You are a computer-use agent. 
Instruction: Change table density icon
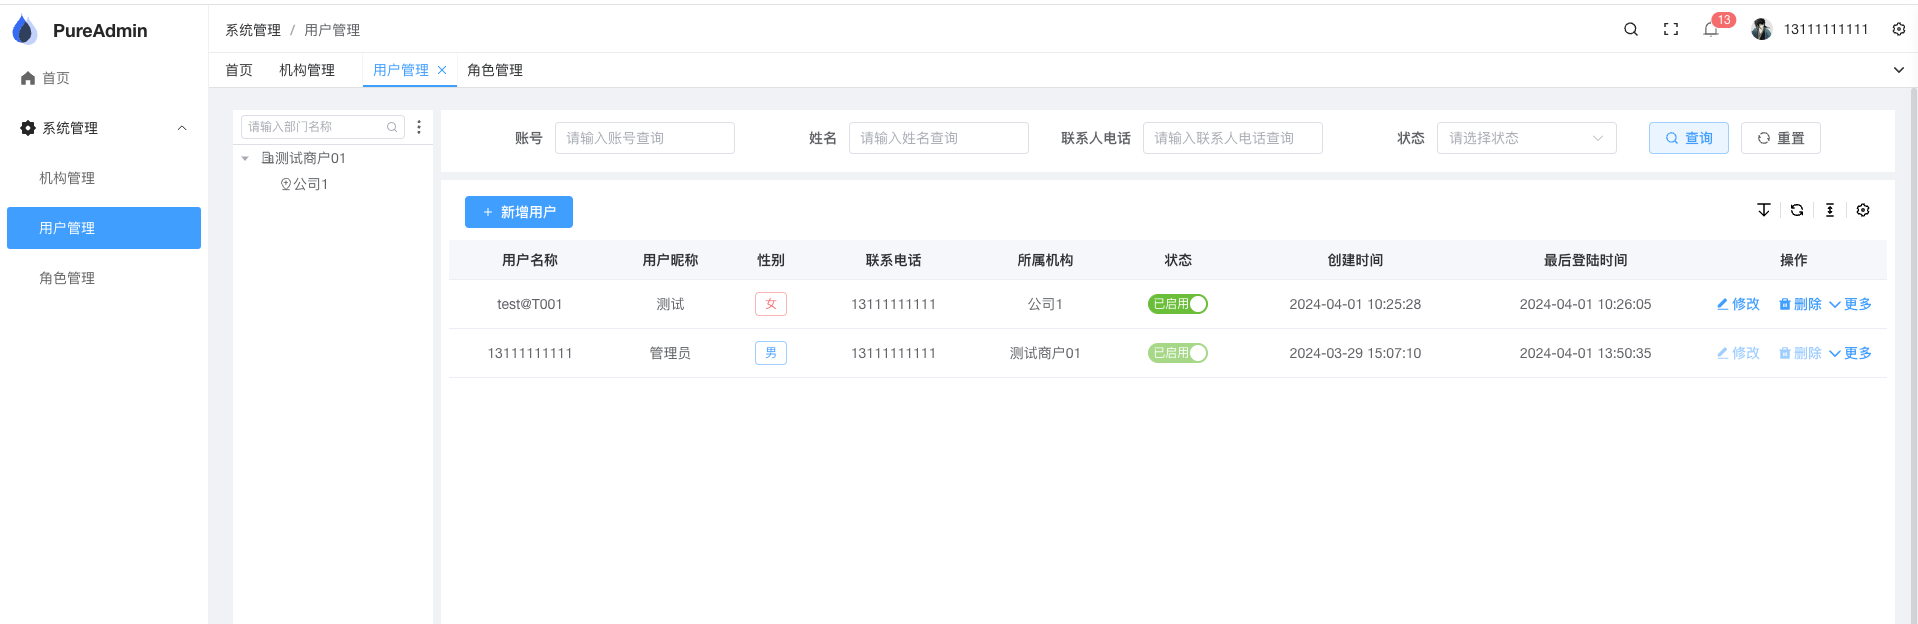coord(1830,210)
